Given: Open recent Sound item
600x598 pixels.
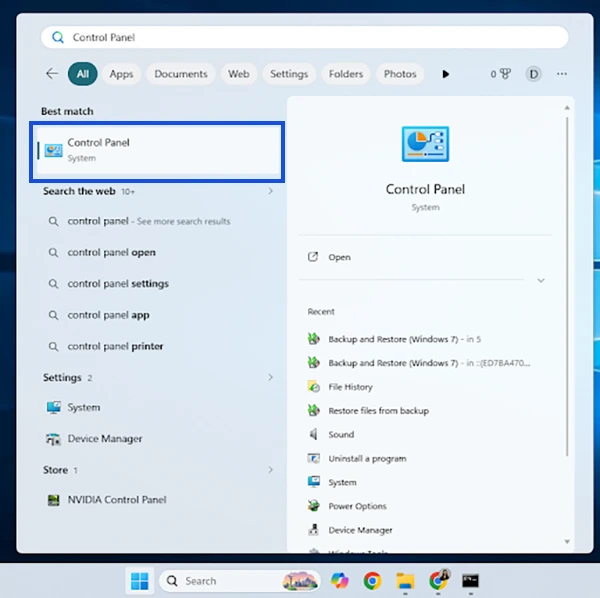Looking at the screenshot, I should pyautogui.click(x=331, y=434).
